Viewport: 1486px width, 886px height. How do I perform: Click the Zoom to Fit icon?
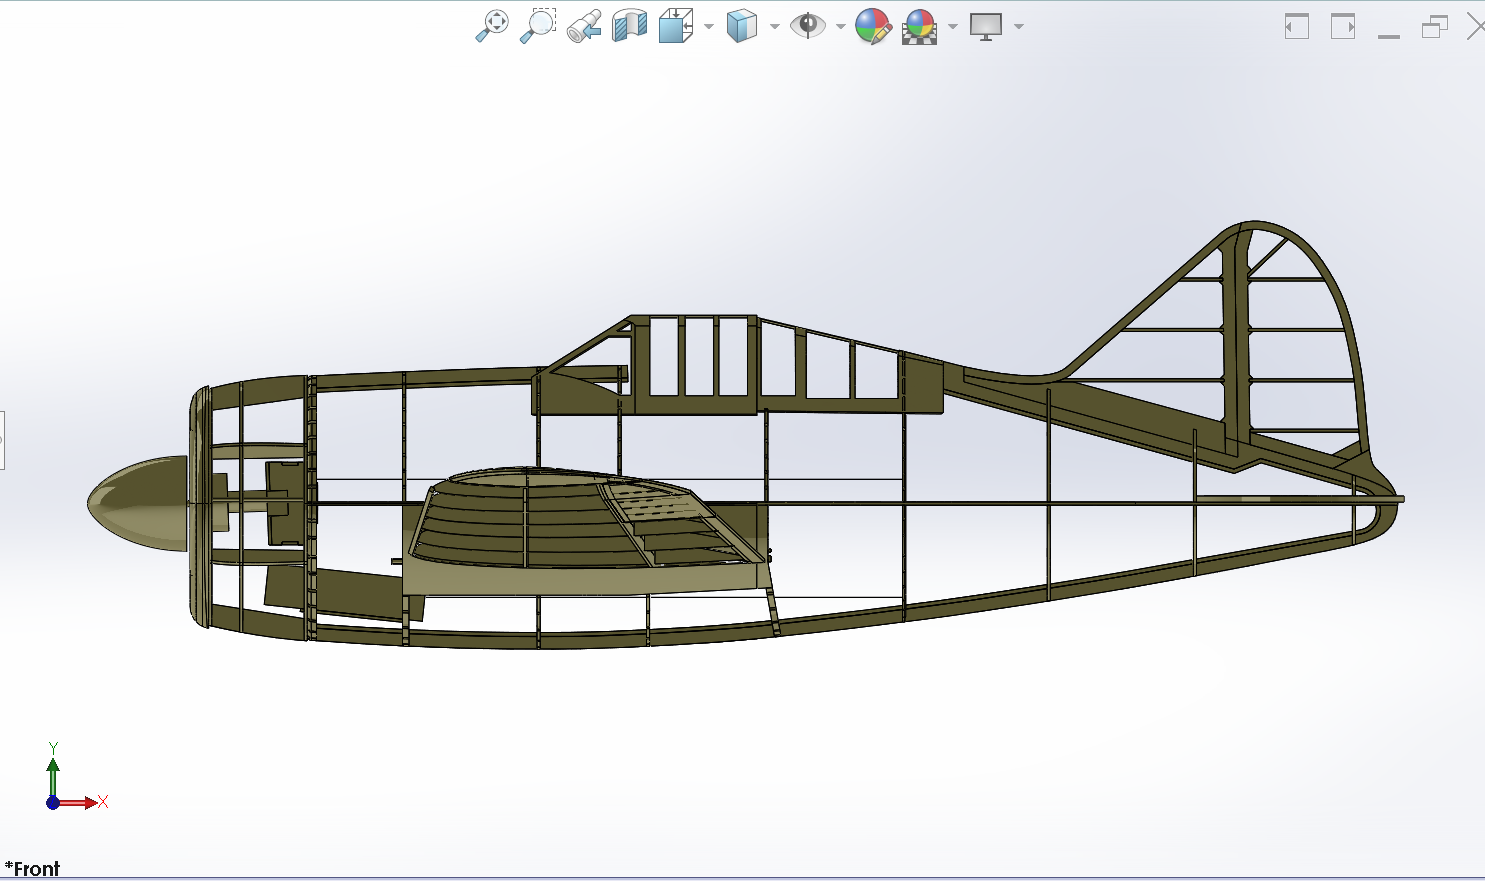click(491, 26)
